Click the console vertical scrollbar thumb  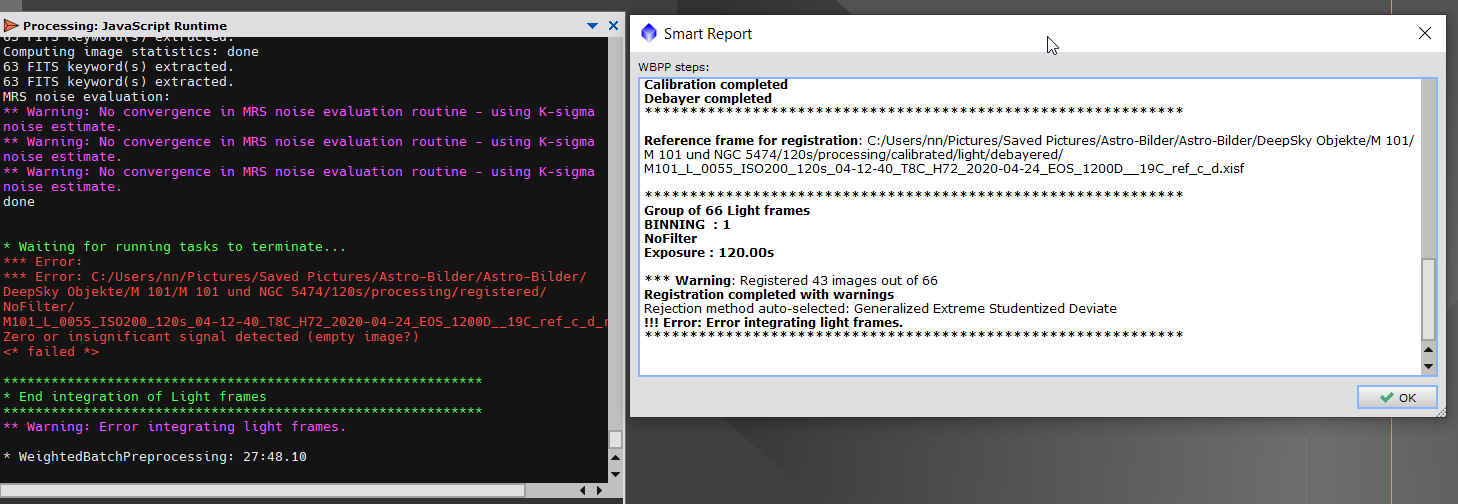(x=615, y=439)
